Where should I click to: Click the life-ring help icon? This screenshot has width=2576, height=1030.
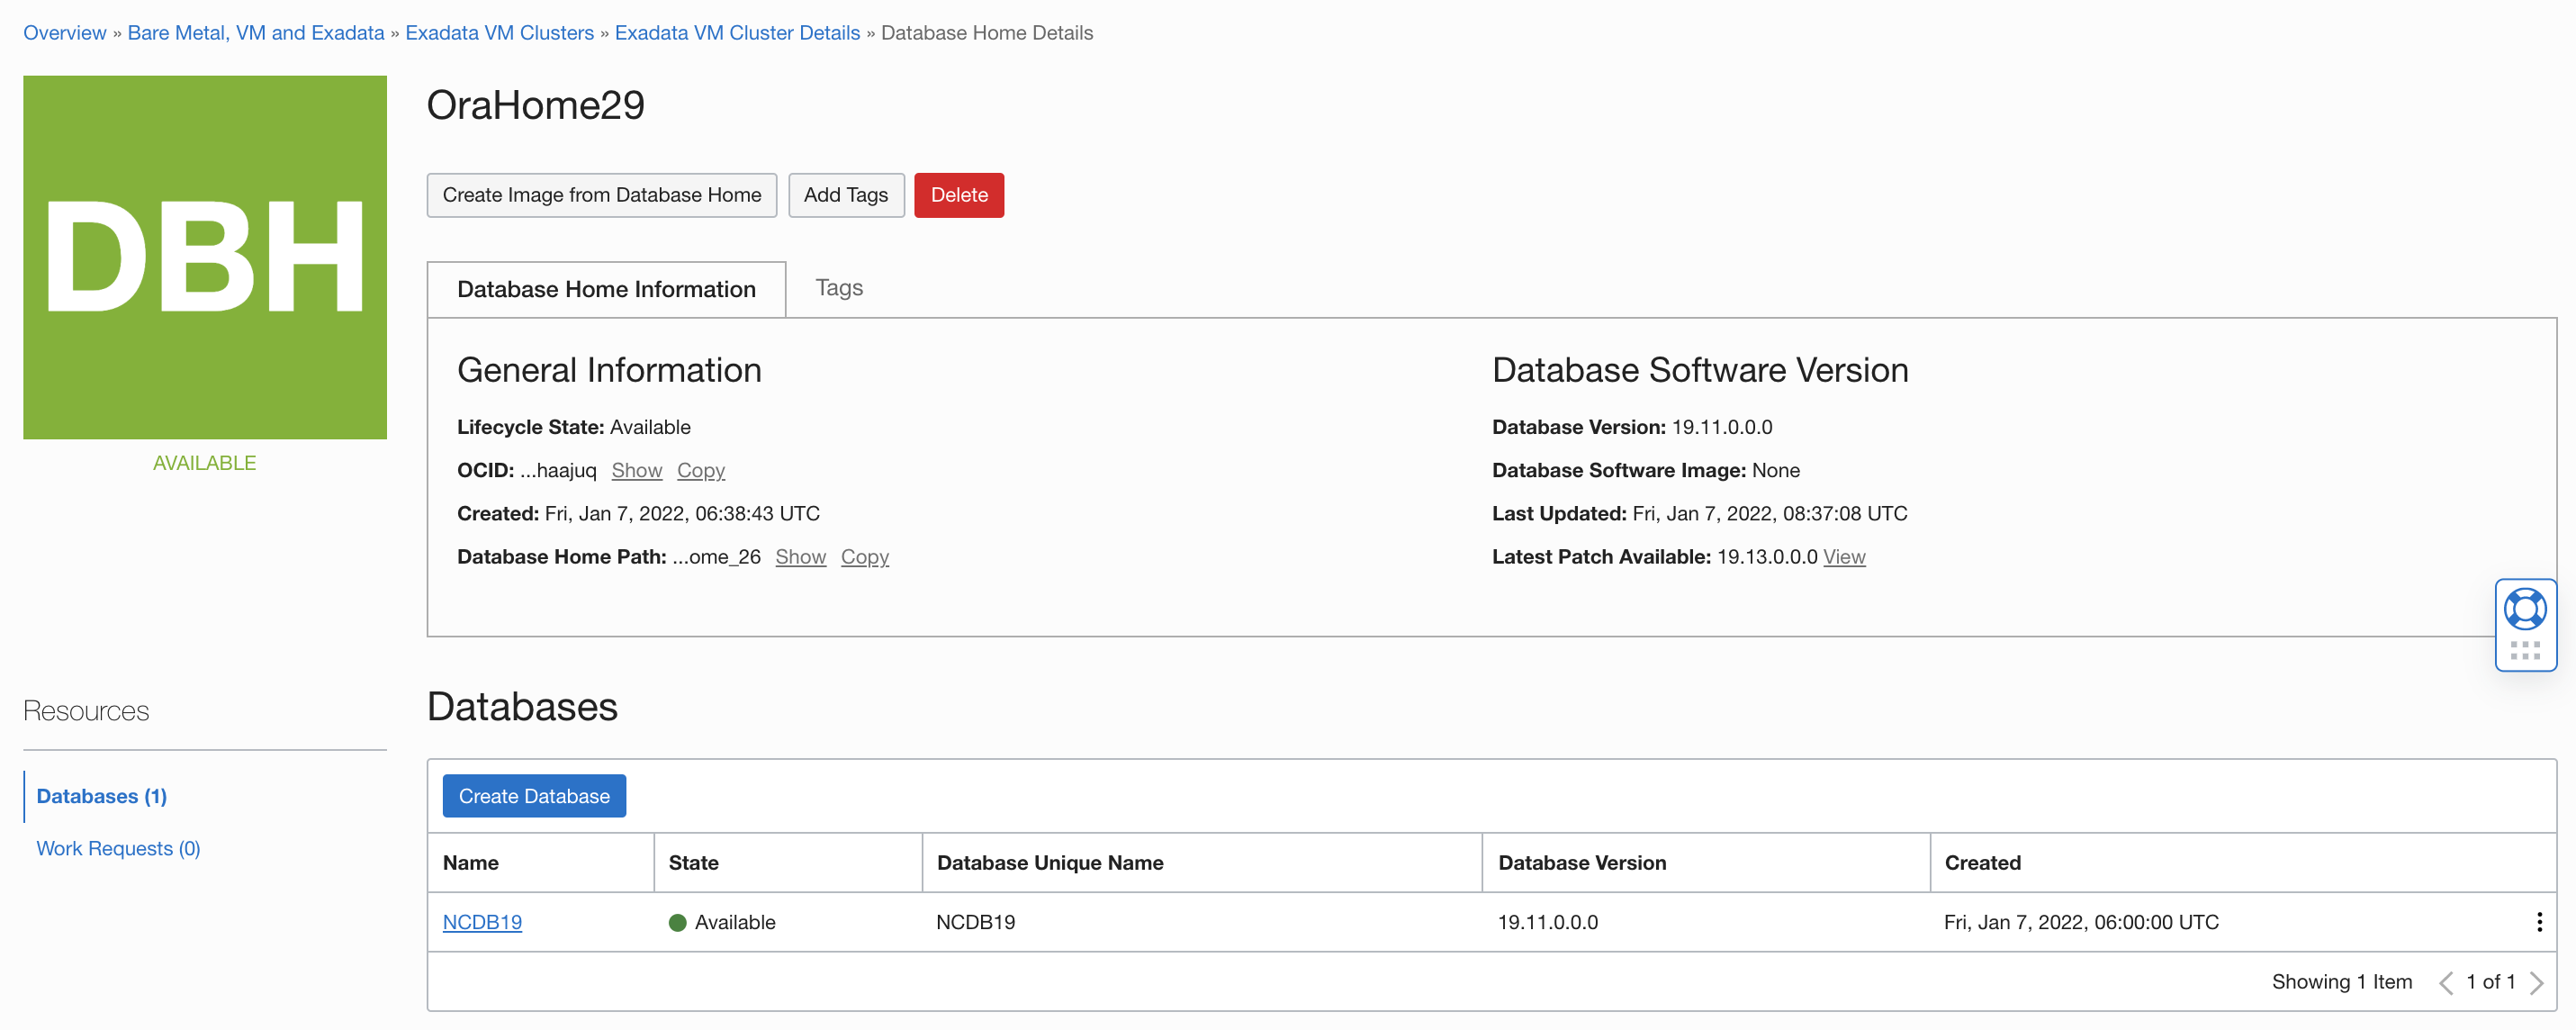pos(2524,608)
